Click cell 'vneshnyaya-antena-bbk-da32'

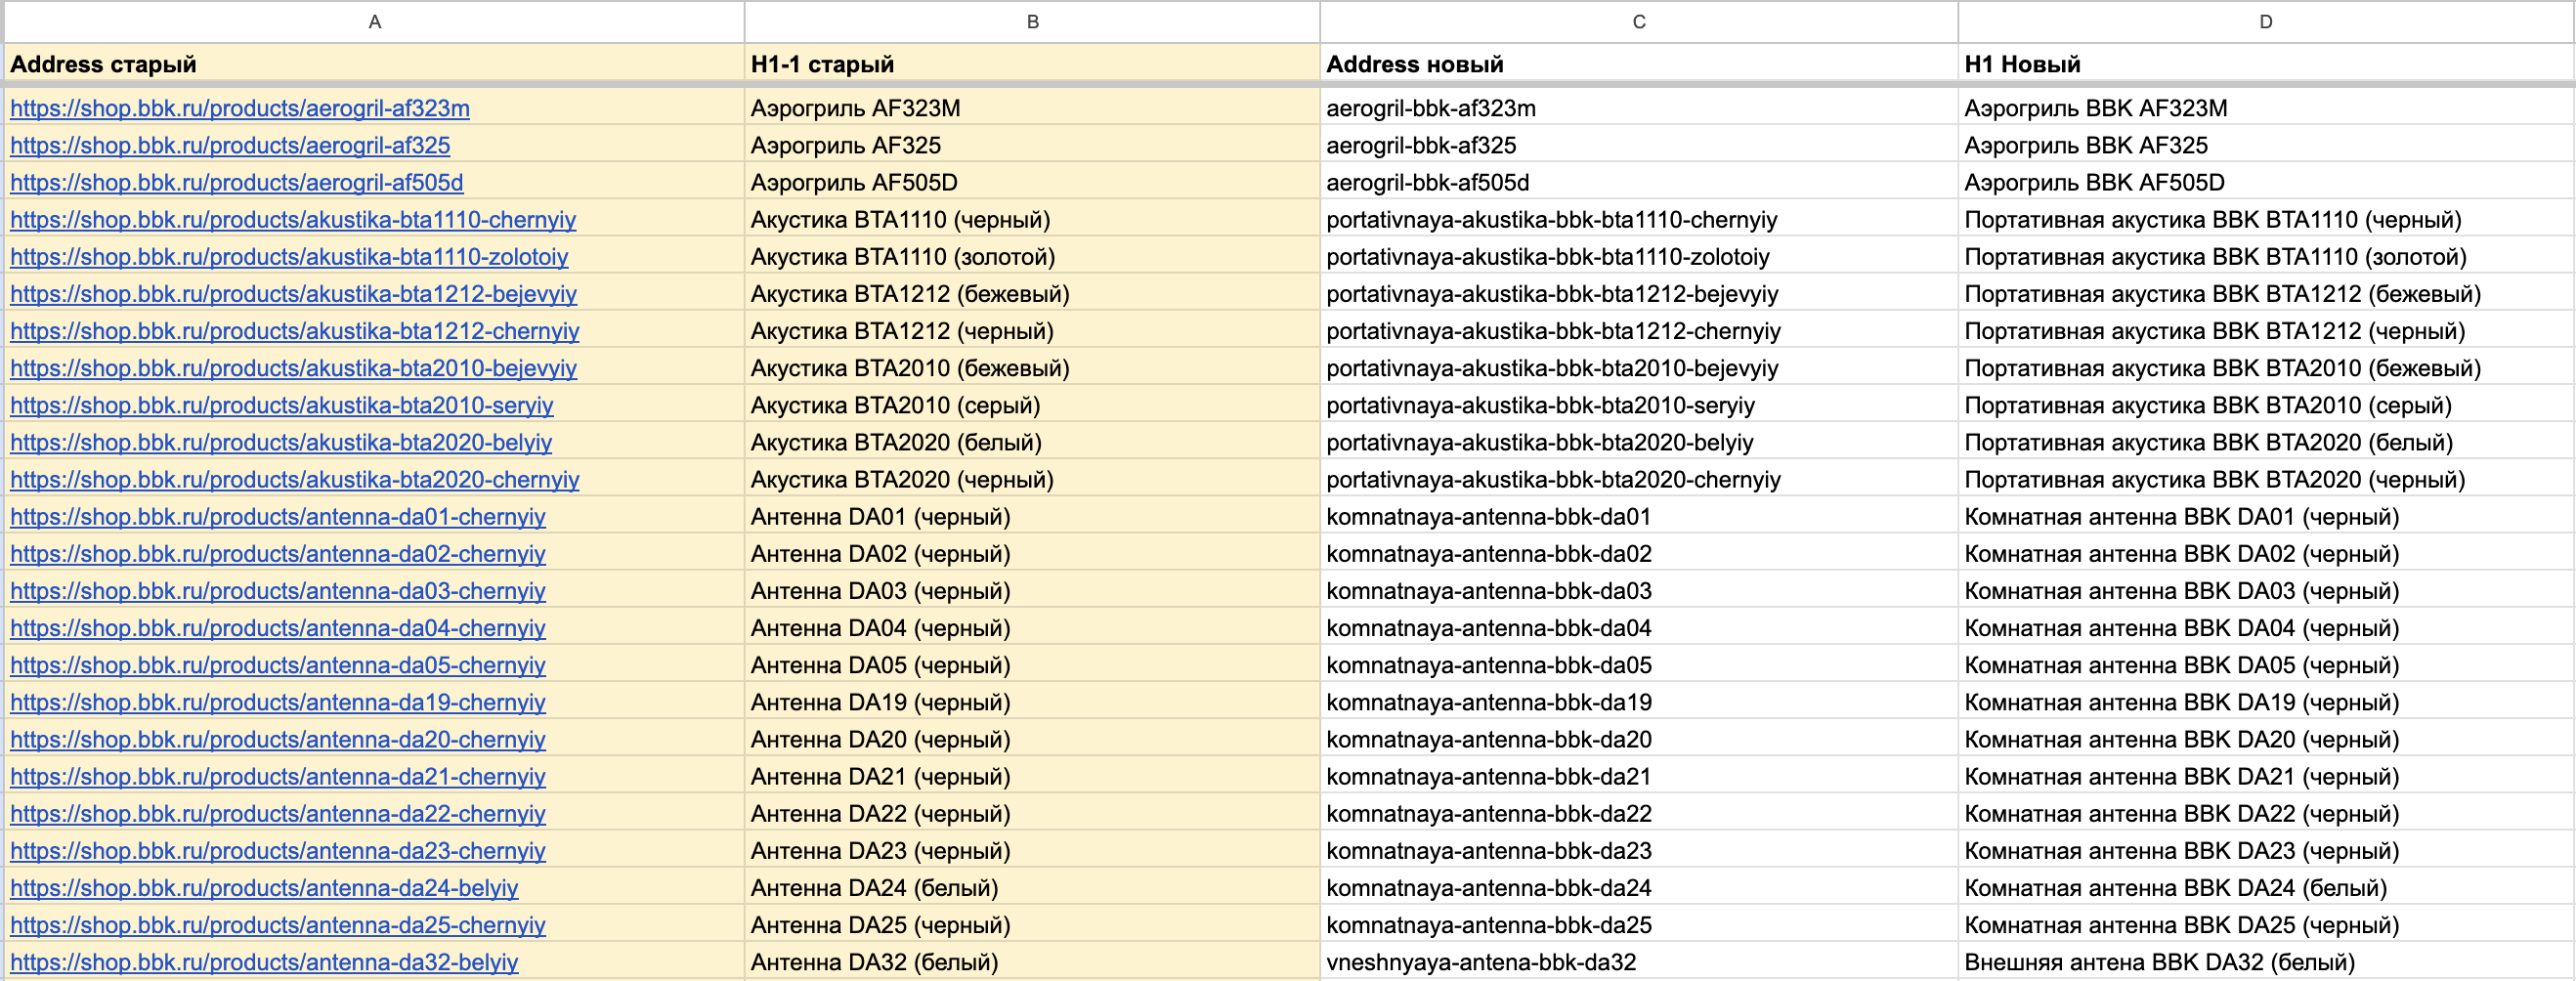[x=1639, y=961]
